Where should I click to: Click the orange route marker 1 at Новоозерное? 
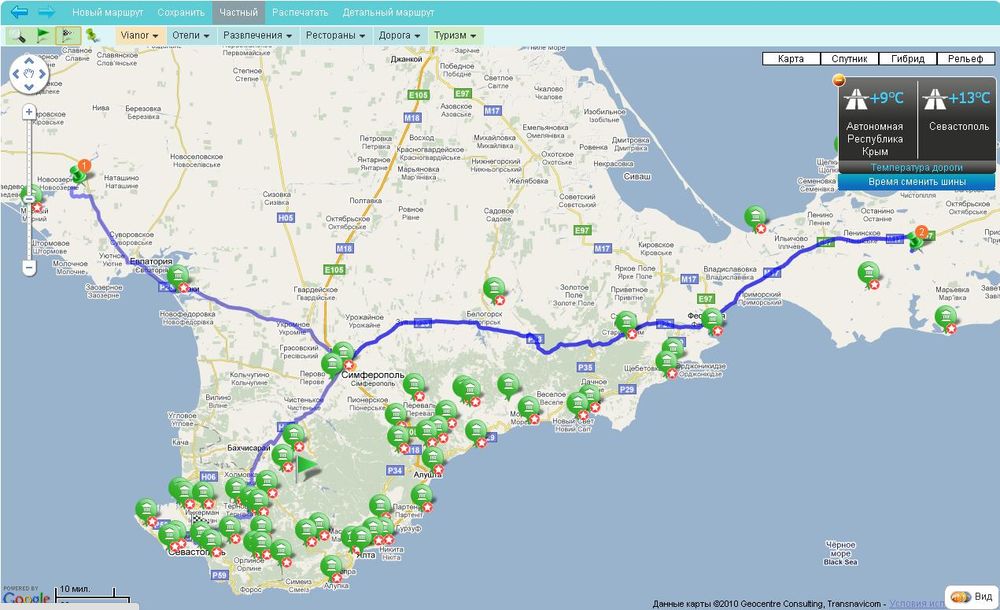coord(84,165)
